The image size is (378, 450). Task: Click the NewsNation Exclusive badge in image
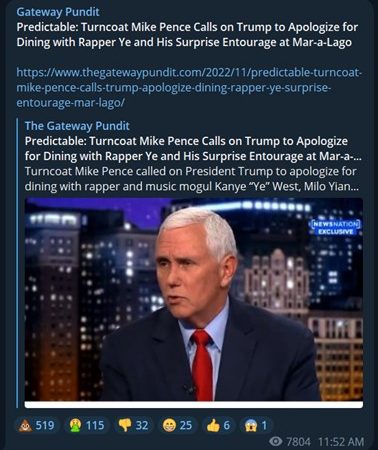336,227
